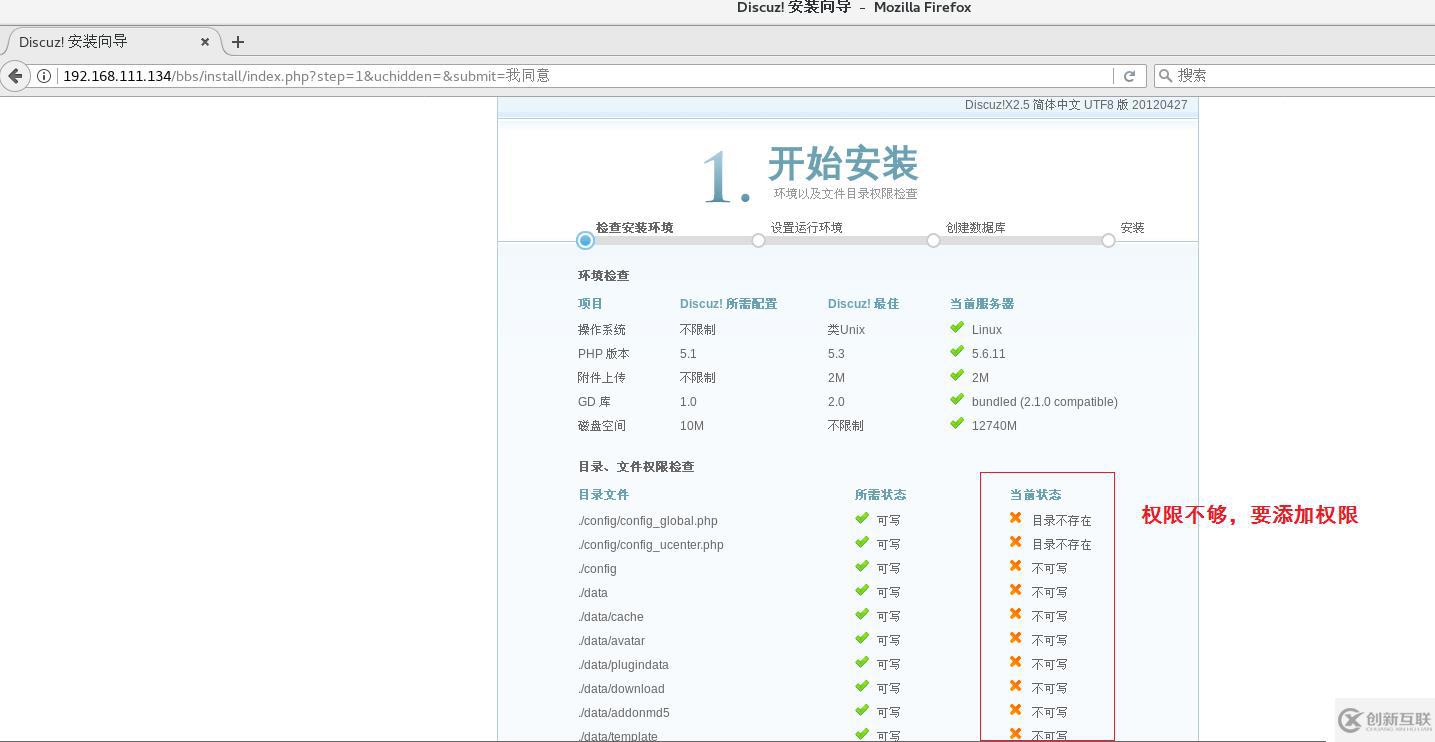1435x742 pixels.
Task: Click the search magnifier icon
Action: tap(1165, 75)
